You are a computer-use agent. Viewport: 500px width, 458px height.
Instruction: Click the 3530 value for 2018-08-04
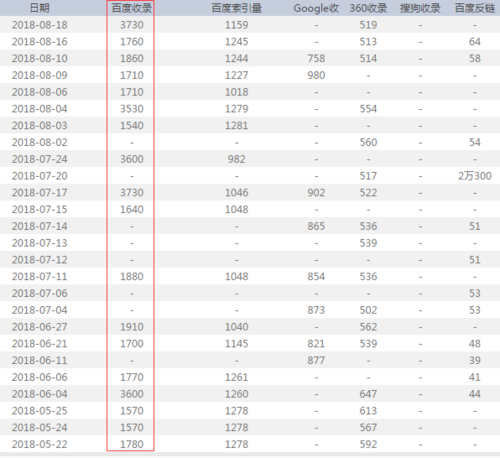coord(132,109)
